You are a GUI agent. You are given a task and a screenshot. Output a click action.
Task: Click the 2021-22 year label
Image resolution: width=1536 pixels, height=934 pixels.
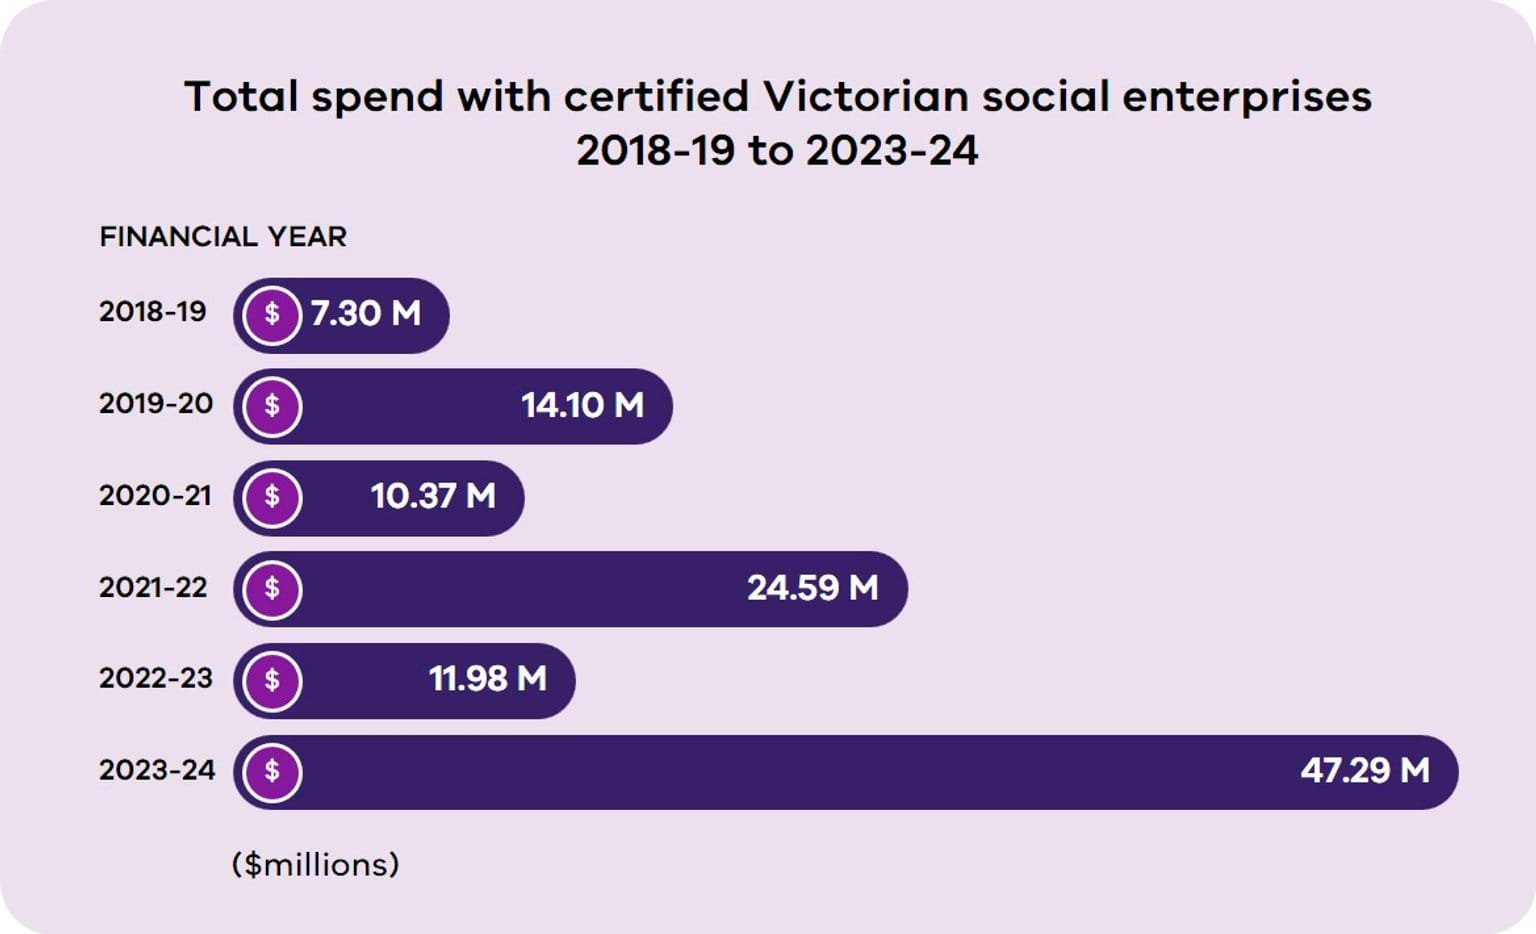[153, 587]
